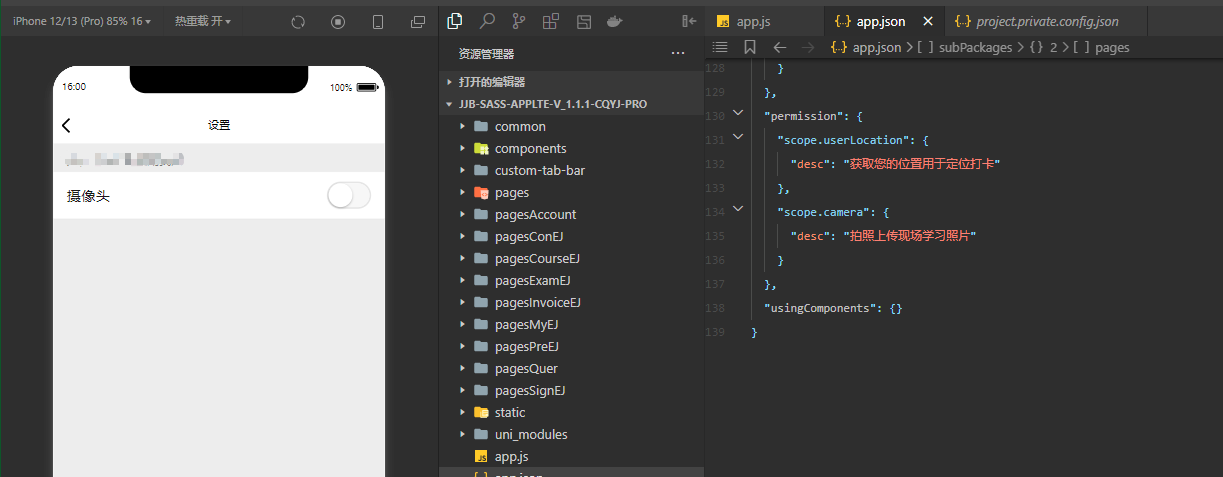Click the stop record circle icon
1223x477 pixels.
(338, 21)
